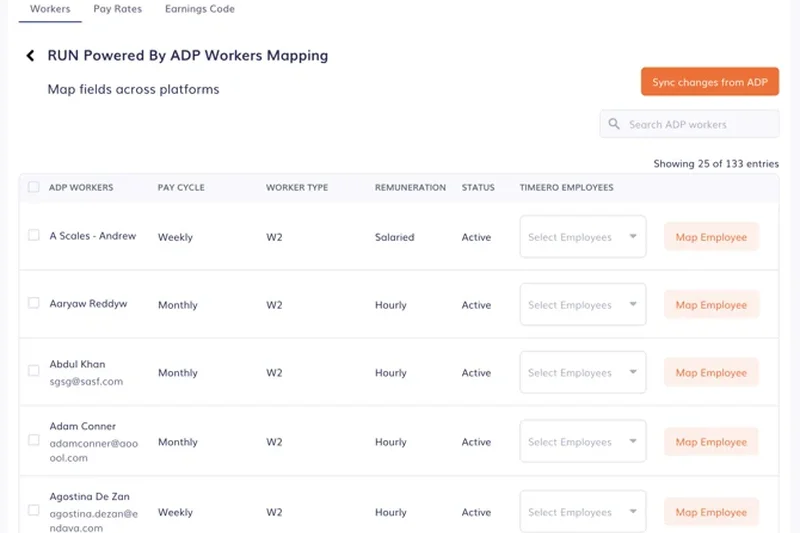Screen dimensions: 800x533
Task: Toggle the select-all checkbox in table header
Action: click(x=34, y=187)
